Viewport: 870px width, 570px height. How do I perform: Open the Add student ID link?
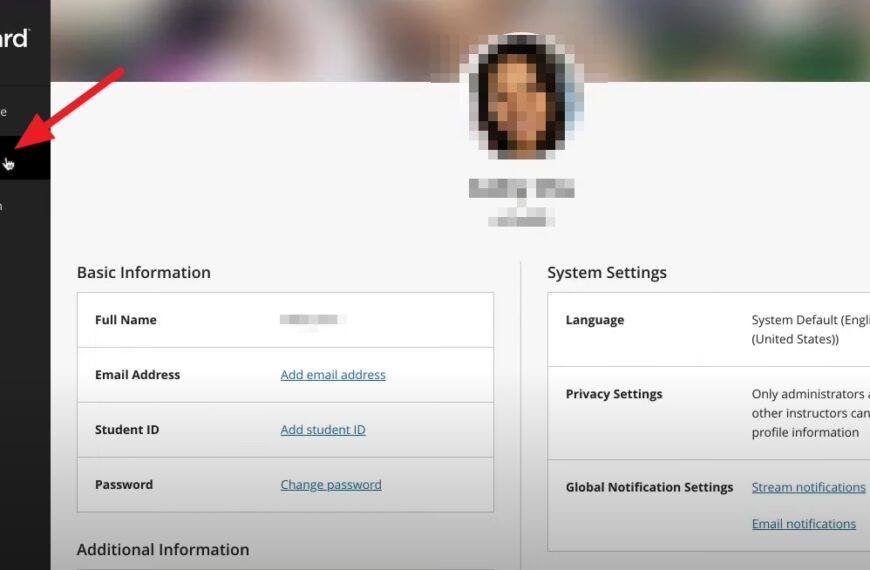point(323,430)
